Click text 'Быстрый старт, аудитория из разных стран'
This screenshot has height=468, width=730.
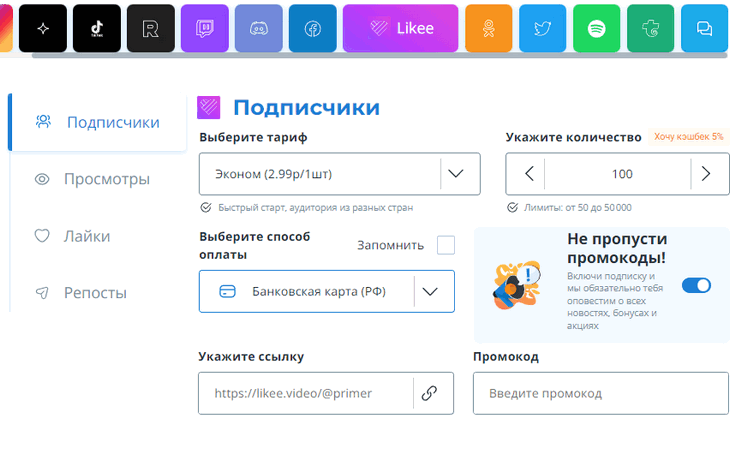(316, 208)
